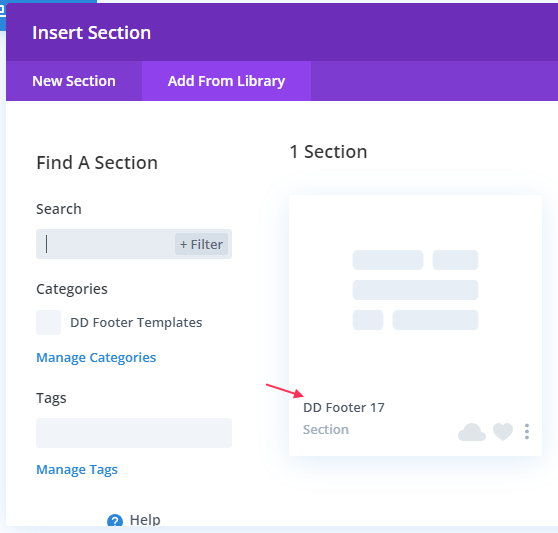Select the DD Footer 17 layout thumbnail
558x533 pixels.
tap(415, 290)
